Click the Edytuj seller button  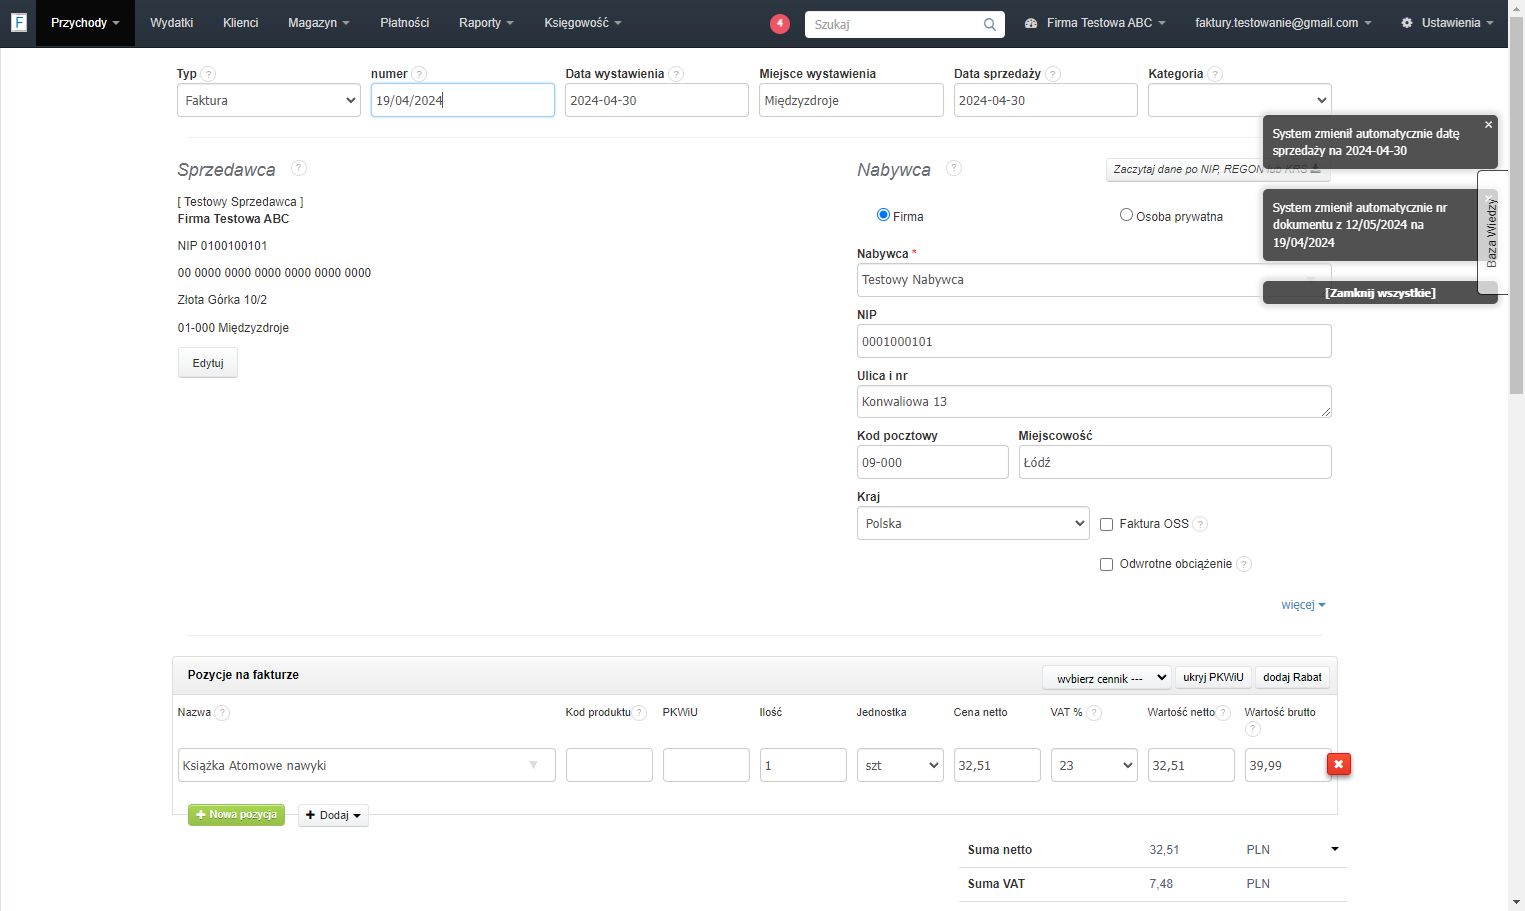pyautogui.click(x=208, y=363)
